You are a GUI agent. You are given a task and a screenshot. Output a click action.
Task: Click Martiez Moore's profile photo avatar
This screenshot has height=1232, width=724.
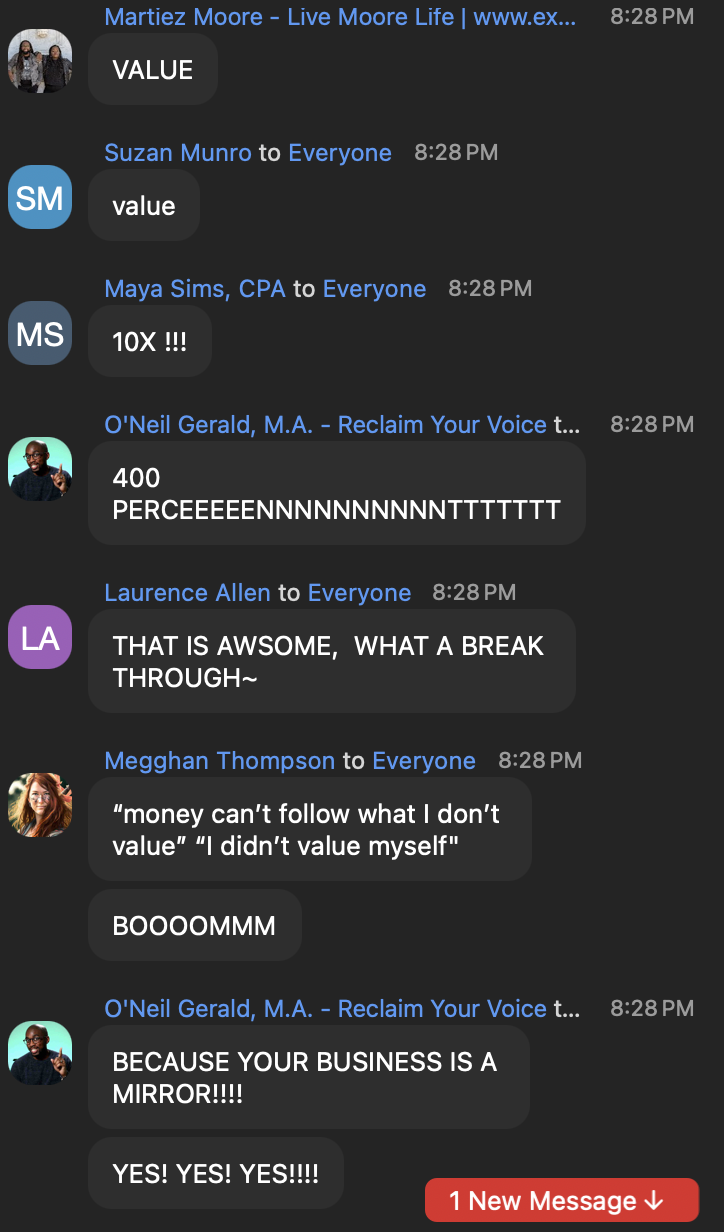(x=40, y=61)
